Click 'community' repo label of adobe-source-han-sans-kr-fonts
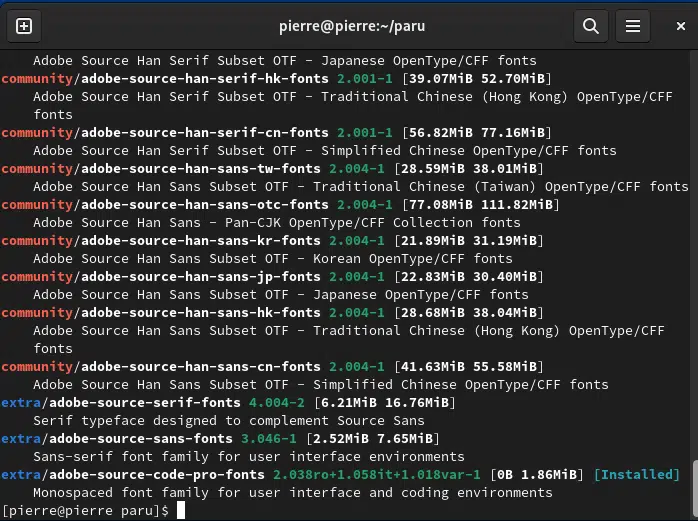The image size is (698, 521). pos(37,241)
